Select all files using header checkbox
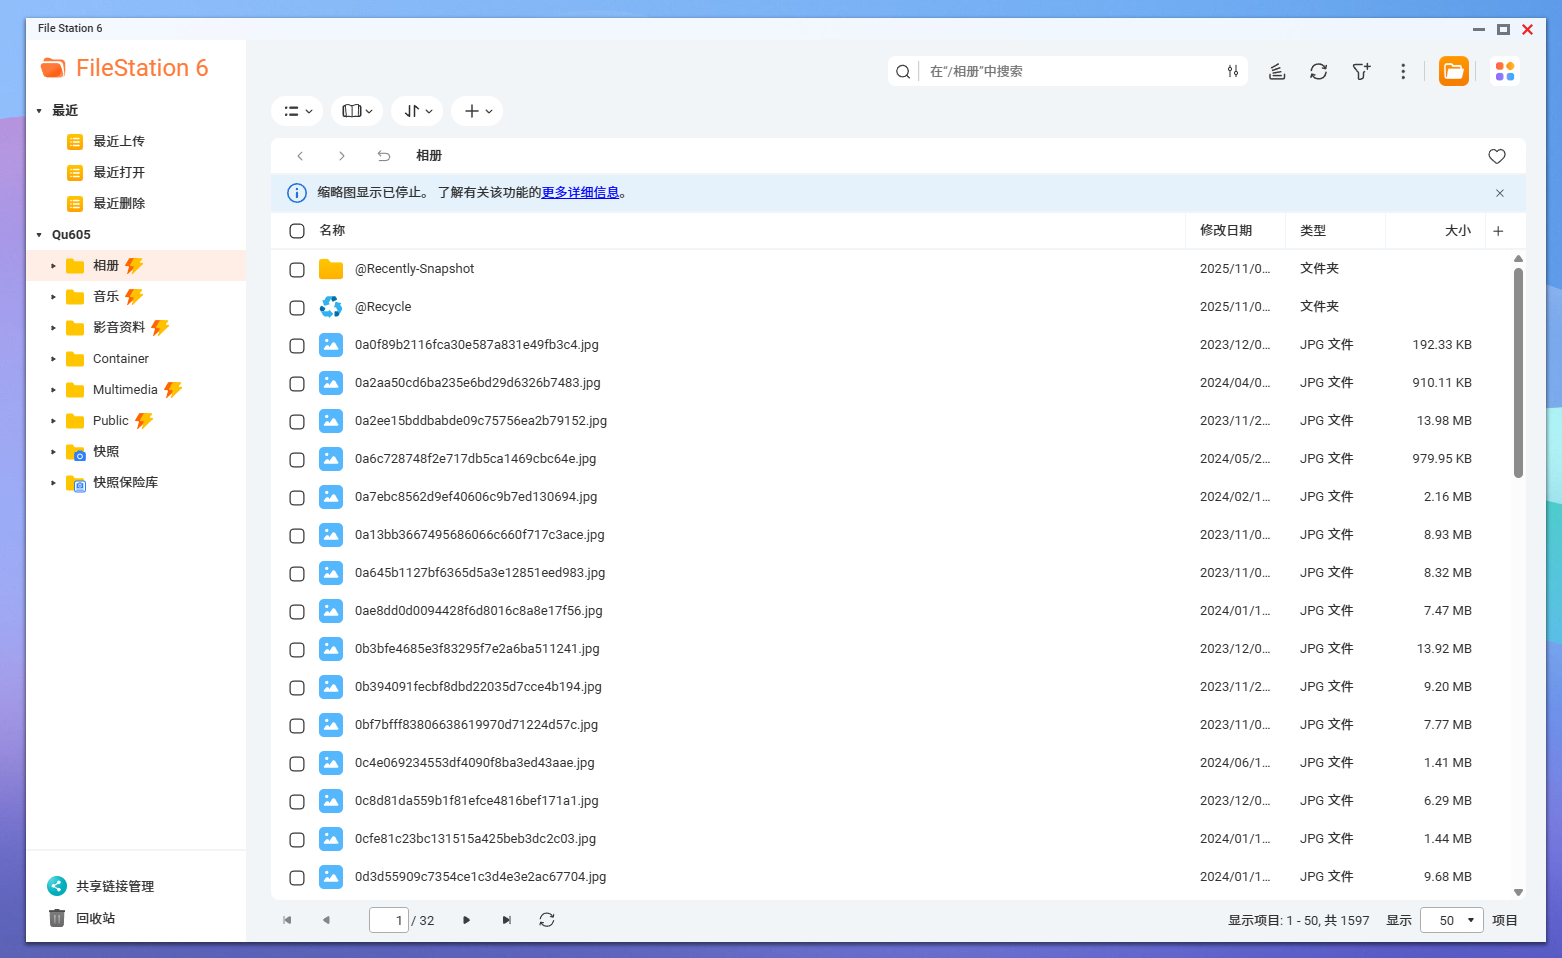 297,231
